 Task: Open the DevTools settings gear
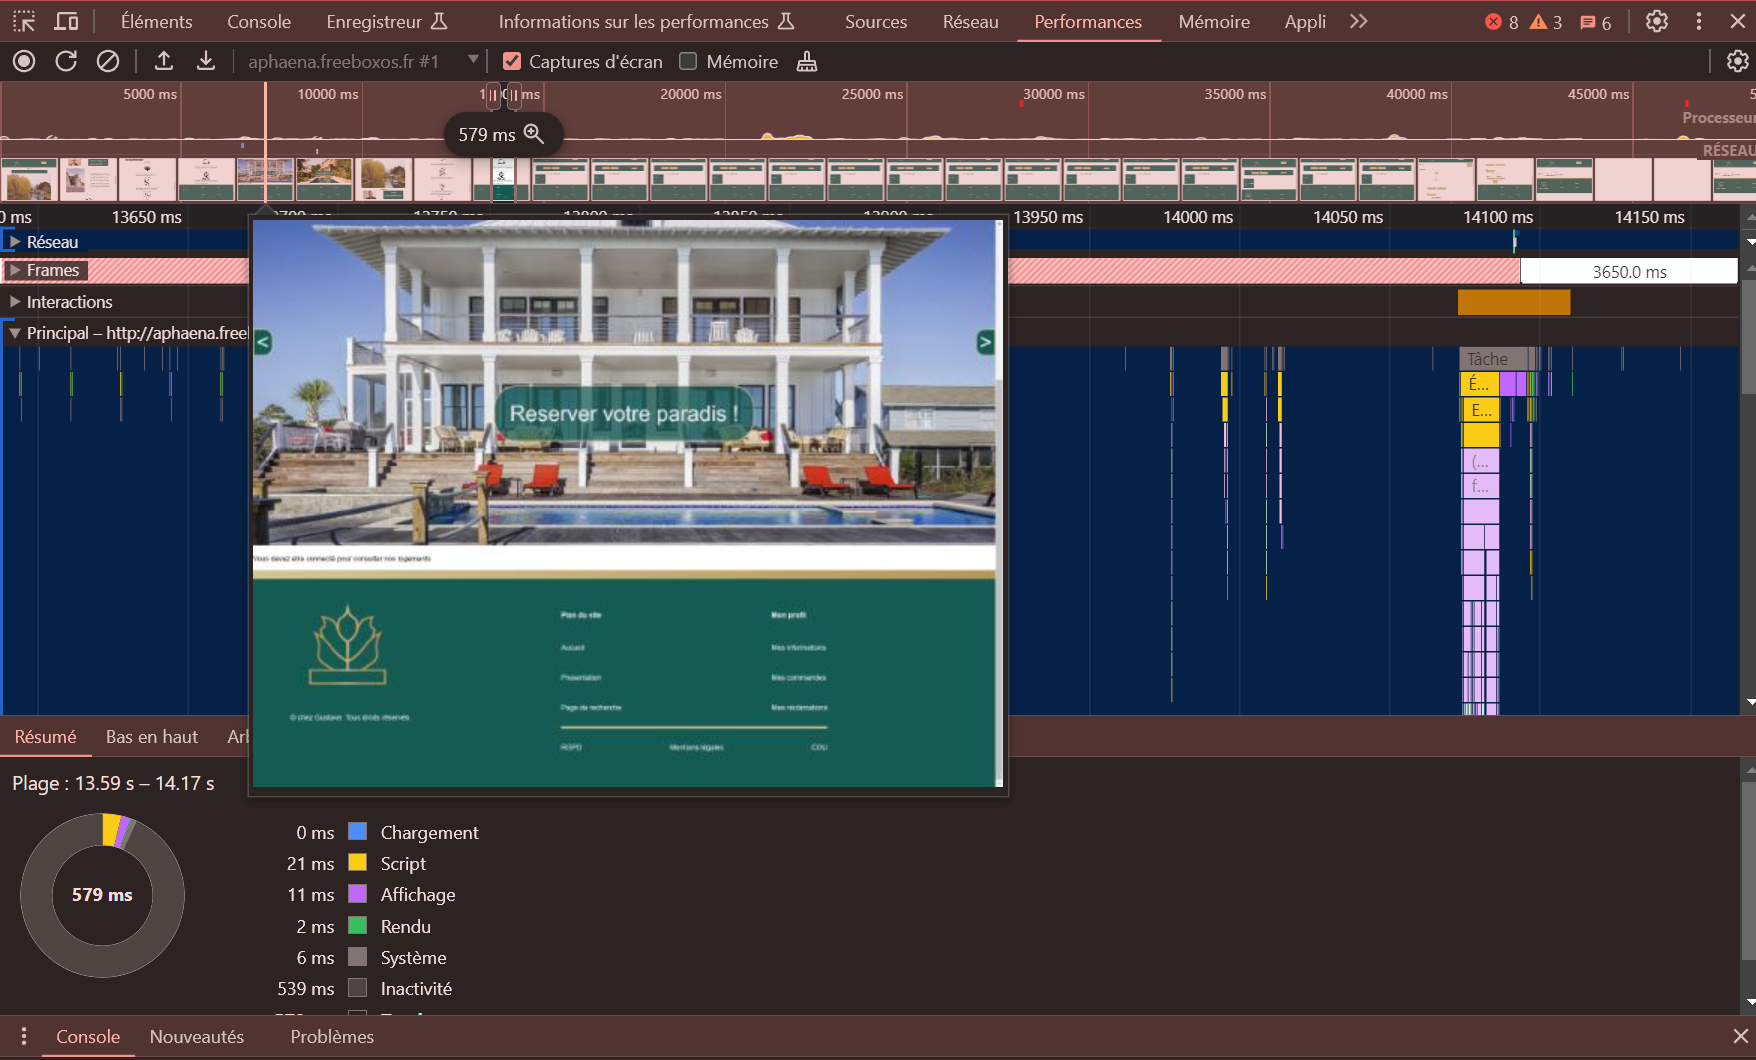tap(1656, 21)
